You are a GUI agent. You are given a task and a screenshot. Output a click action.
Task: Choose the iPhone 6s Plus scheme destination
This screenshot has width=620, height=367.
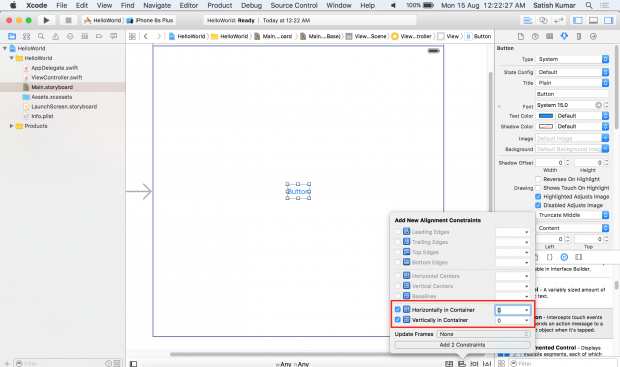(x=150, y=20)
